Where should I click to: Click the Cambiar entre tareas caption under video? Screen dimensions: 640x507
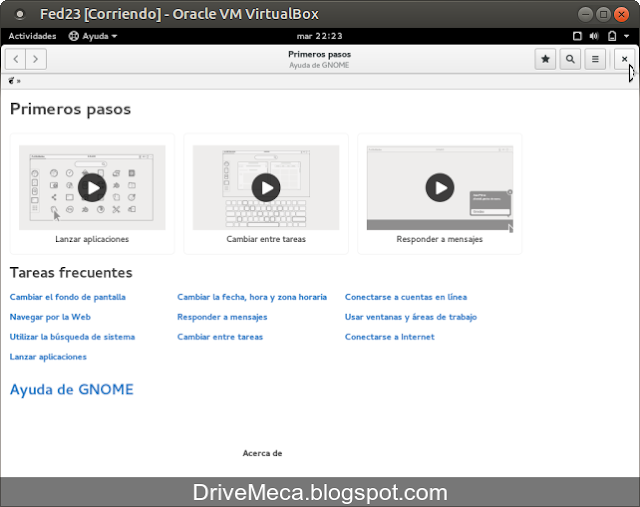click(266, 239)
